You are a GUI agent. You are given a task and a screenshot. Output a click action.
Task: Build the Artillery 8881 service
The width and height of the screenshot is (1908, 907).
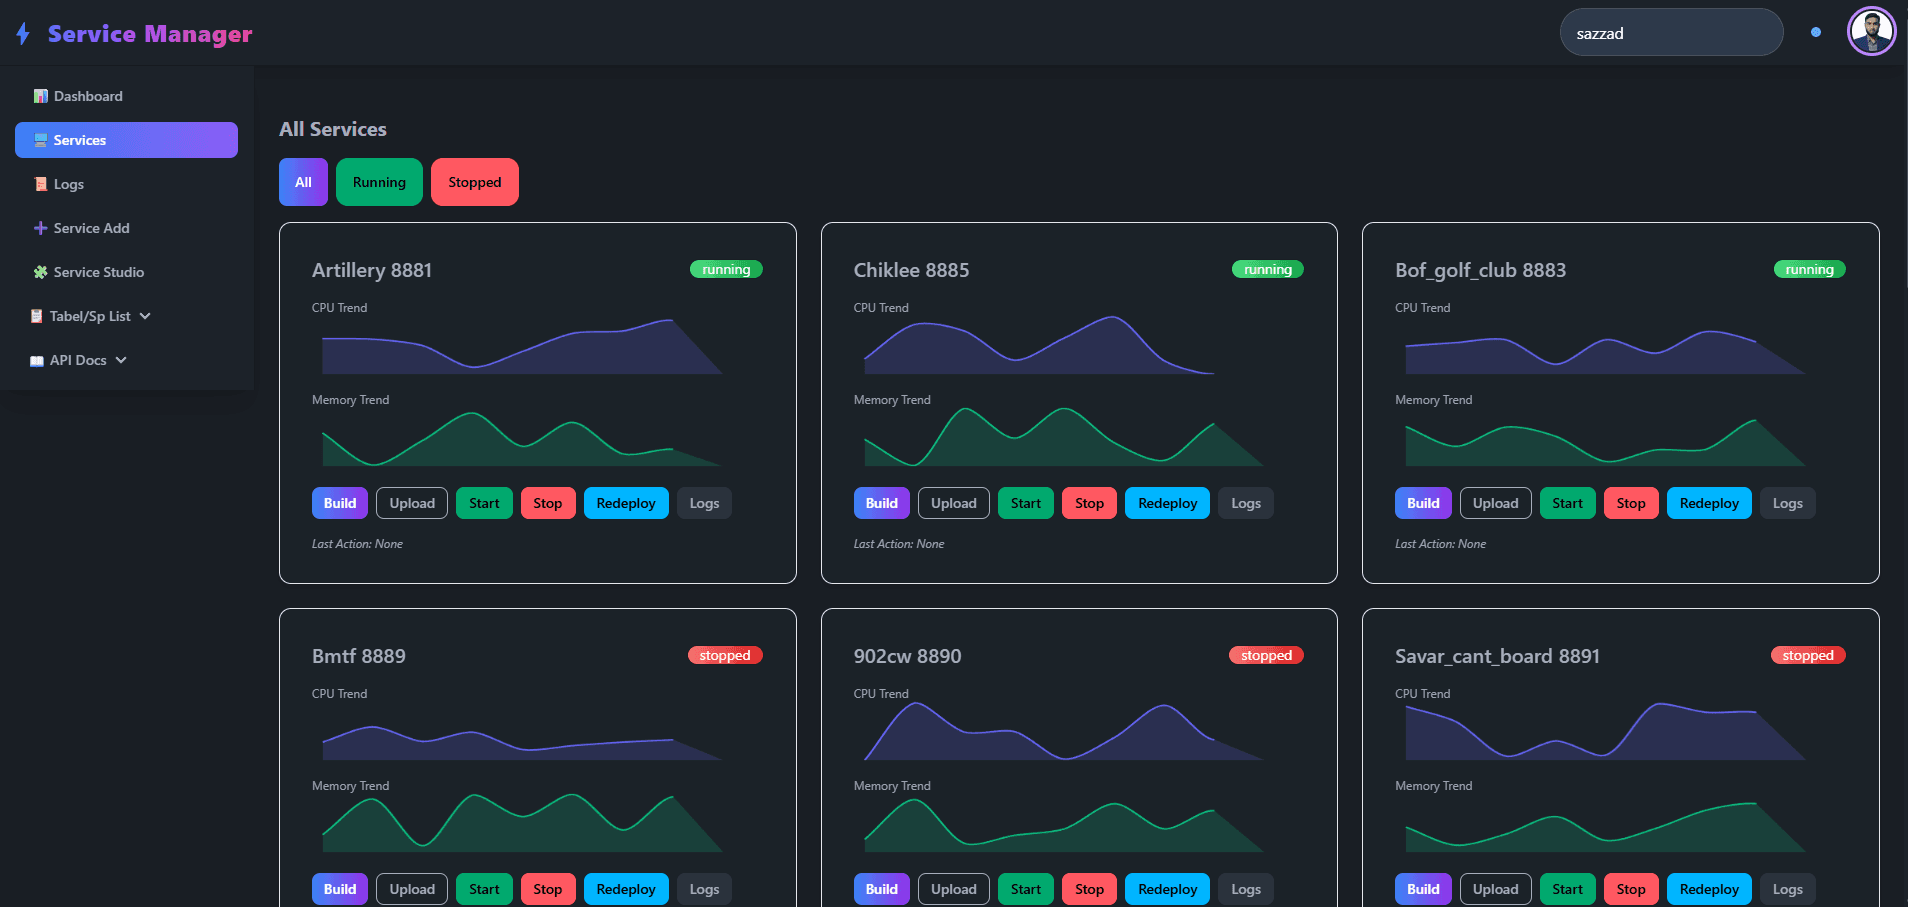click(340, 503)
